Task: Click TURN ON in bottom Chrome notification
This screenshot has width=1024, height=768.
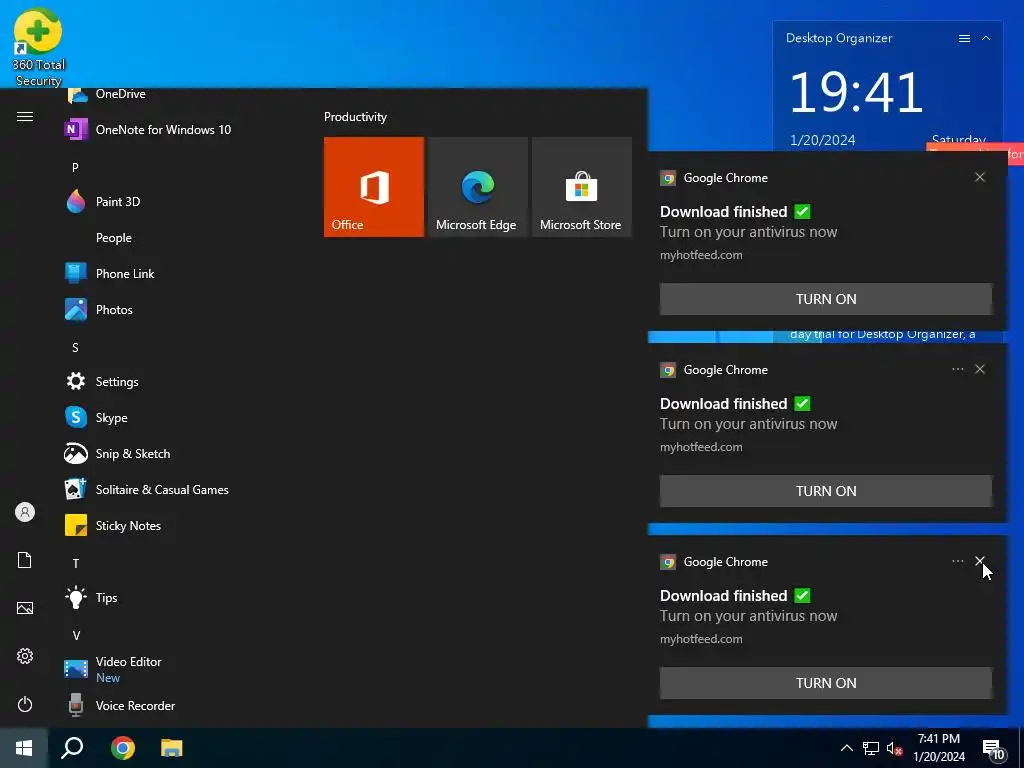Action: tap(826, 682)
